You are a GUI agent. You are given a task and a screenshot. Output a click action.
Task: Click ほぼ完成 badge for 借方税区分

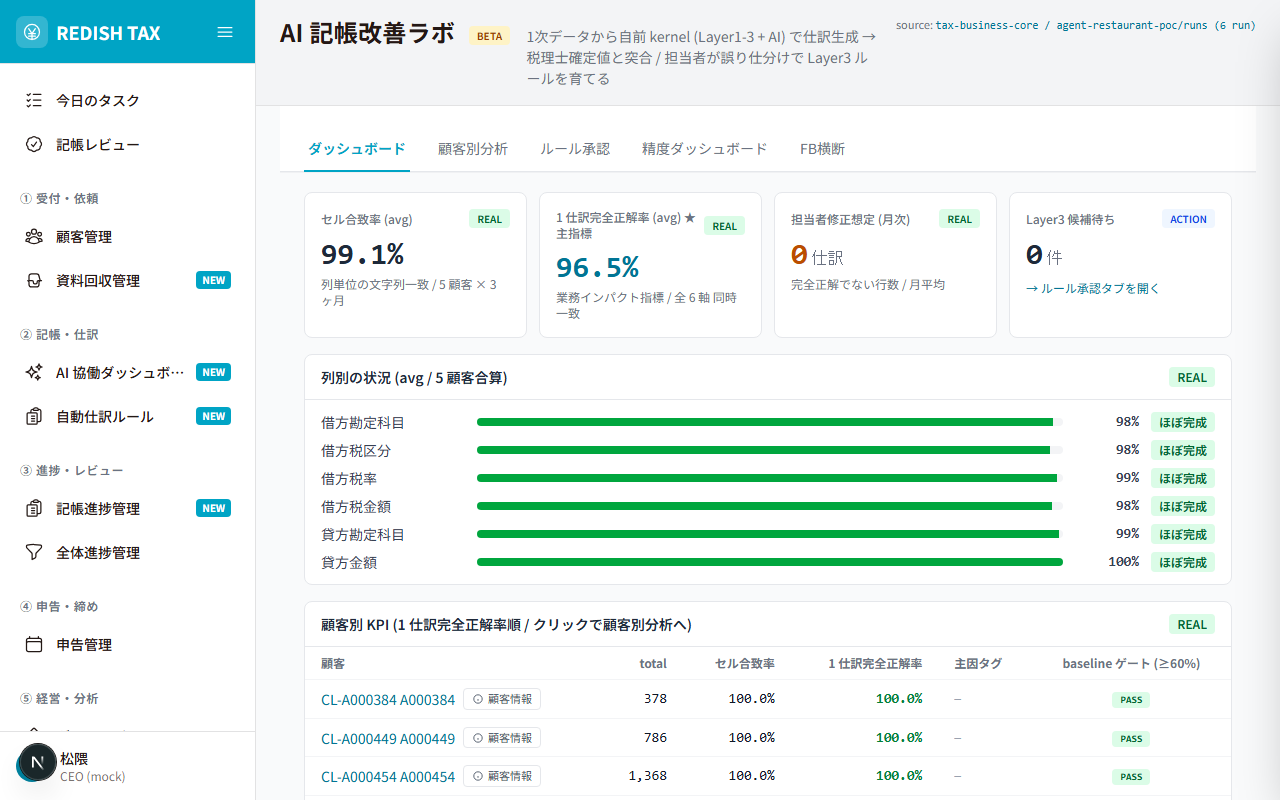(x=1183, y=450)
